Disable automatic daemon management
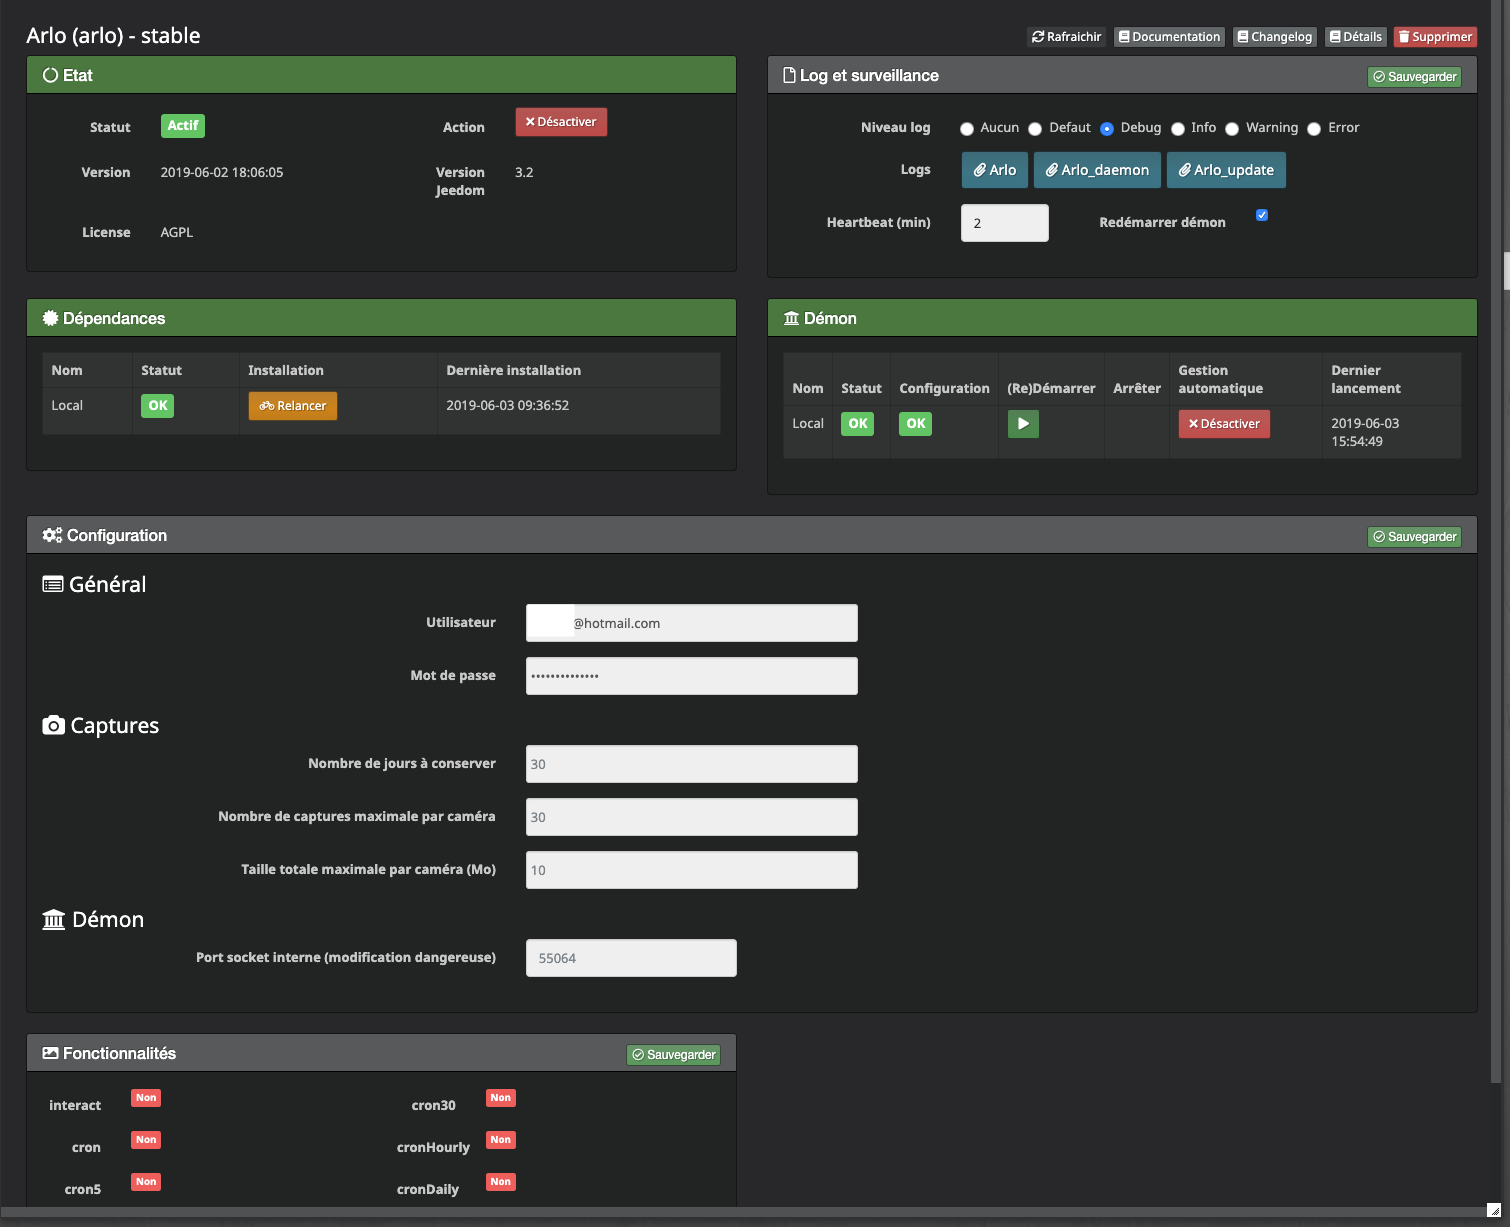The width and height of the screenshot is (1510, 1227). point(1224,424)
